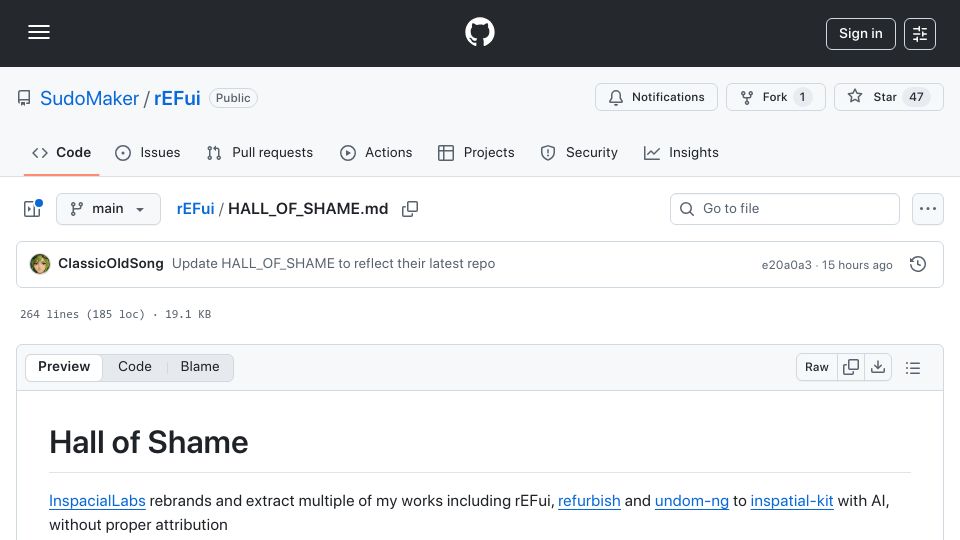Go to rEFui root in breadcrumb
This screenshot has height=540, width=960.
(x=195, y=209)
